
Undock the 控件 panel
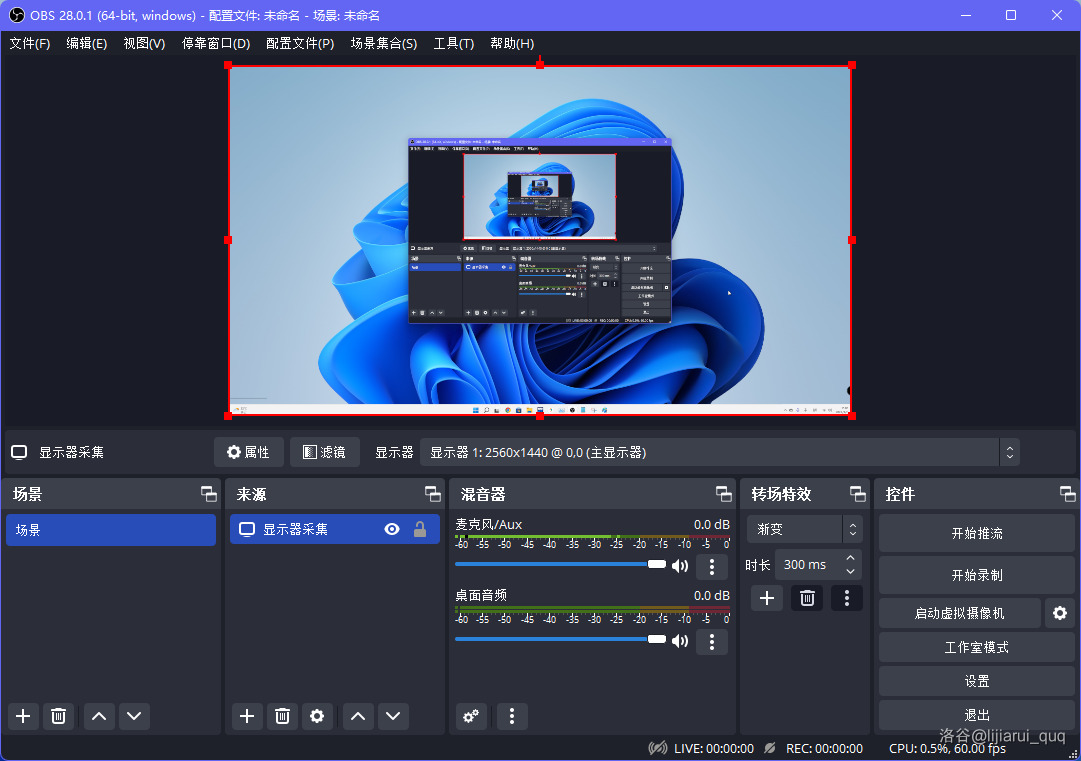pos(1067,494)
